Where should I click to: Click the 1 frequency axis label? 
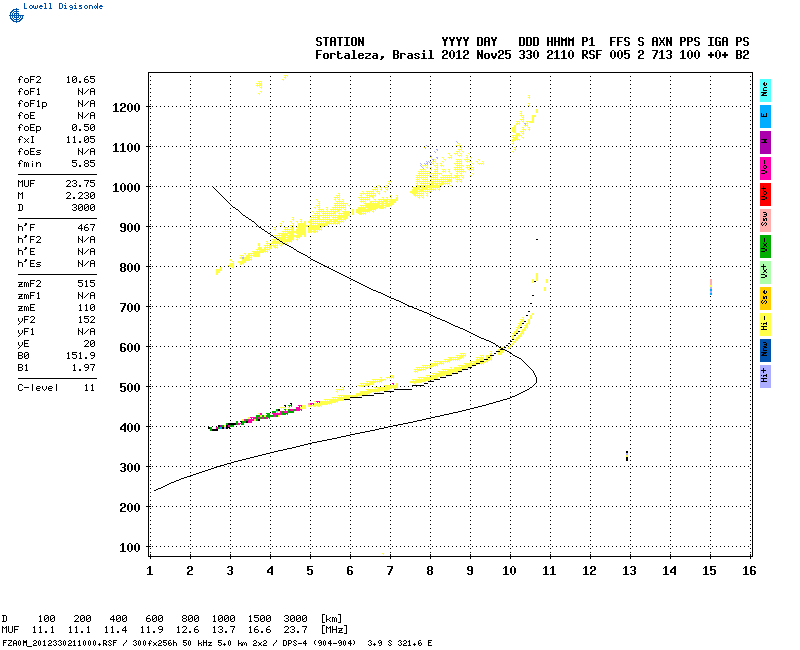[x=149, y=571]
